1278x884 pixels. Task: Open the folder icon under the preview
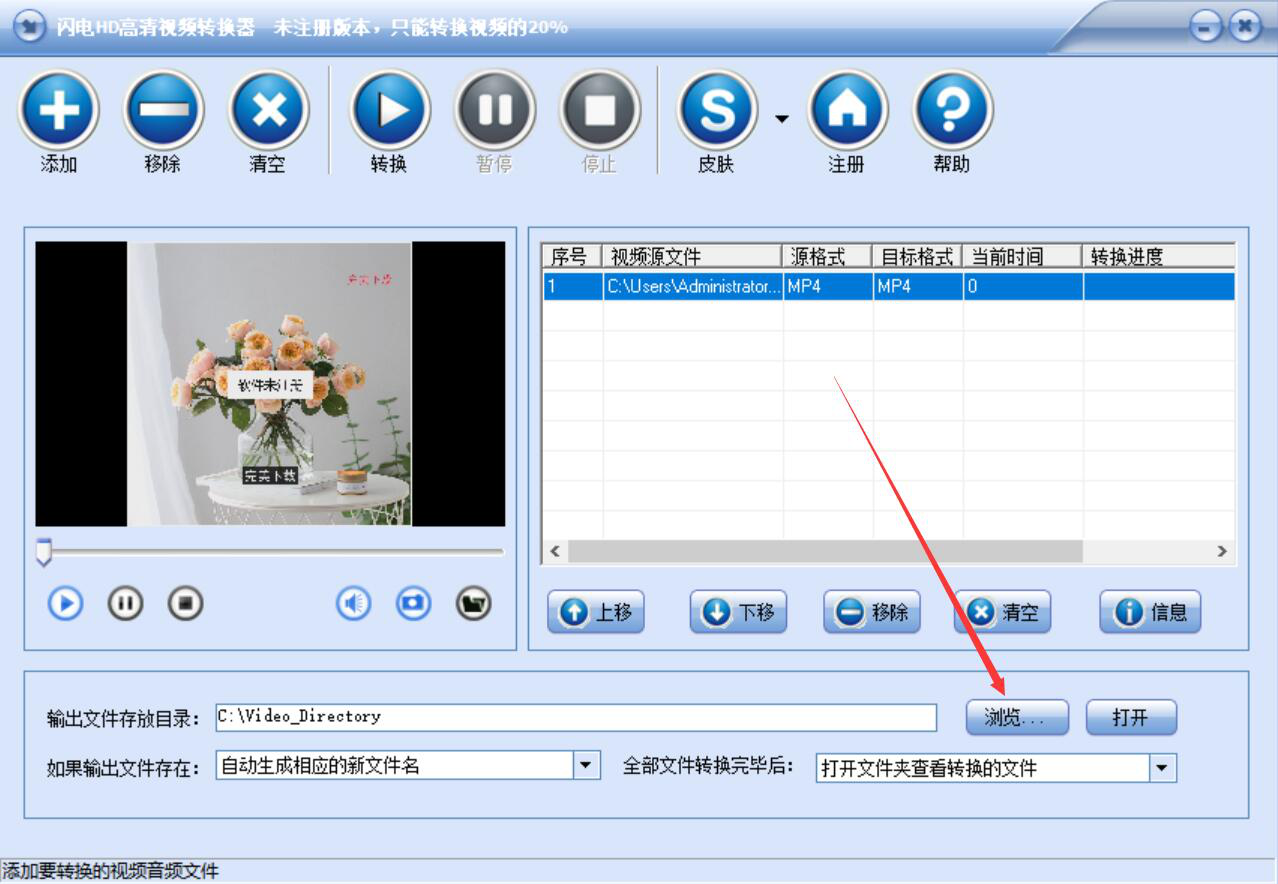click(474, 603)
